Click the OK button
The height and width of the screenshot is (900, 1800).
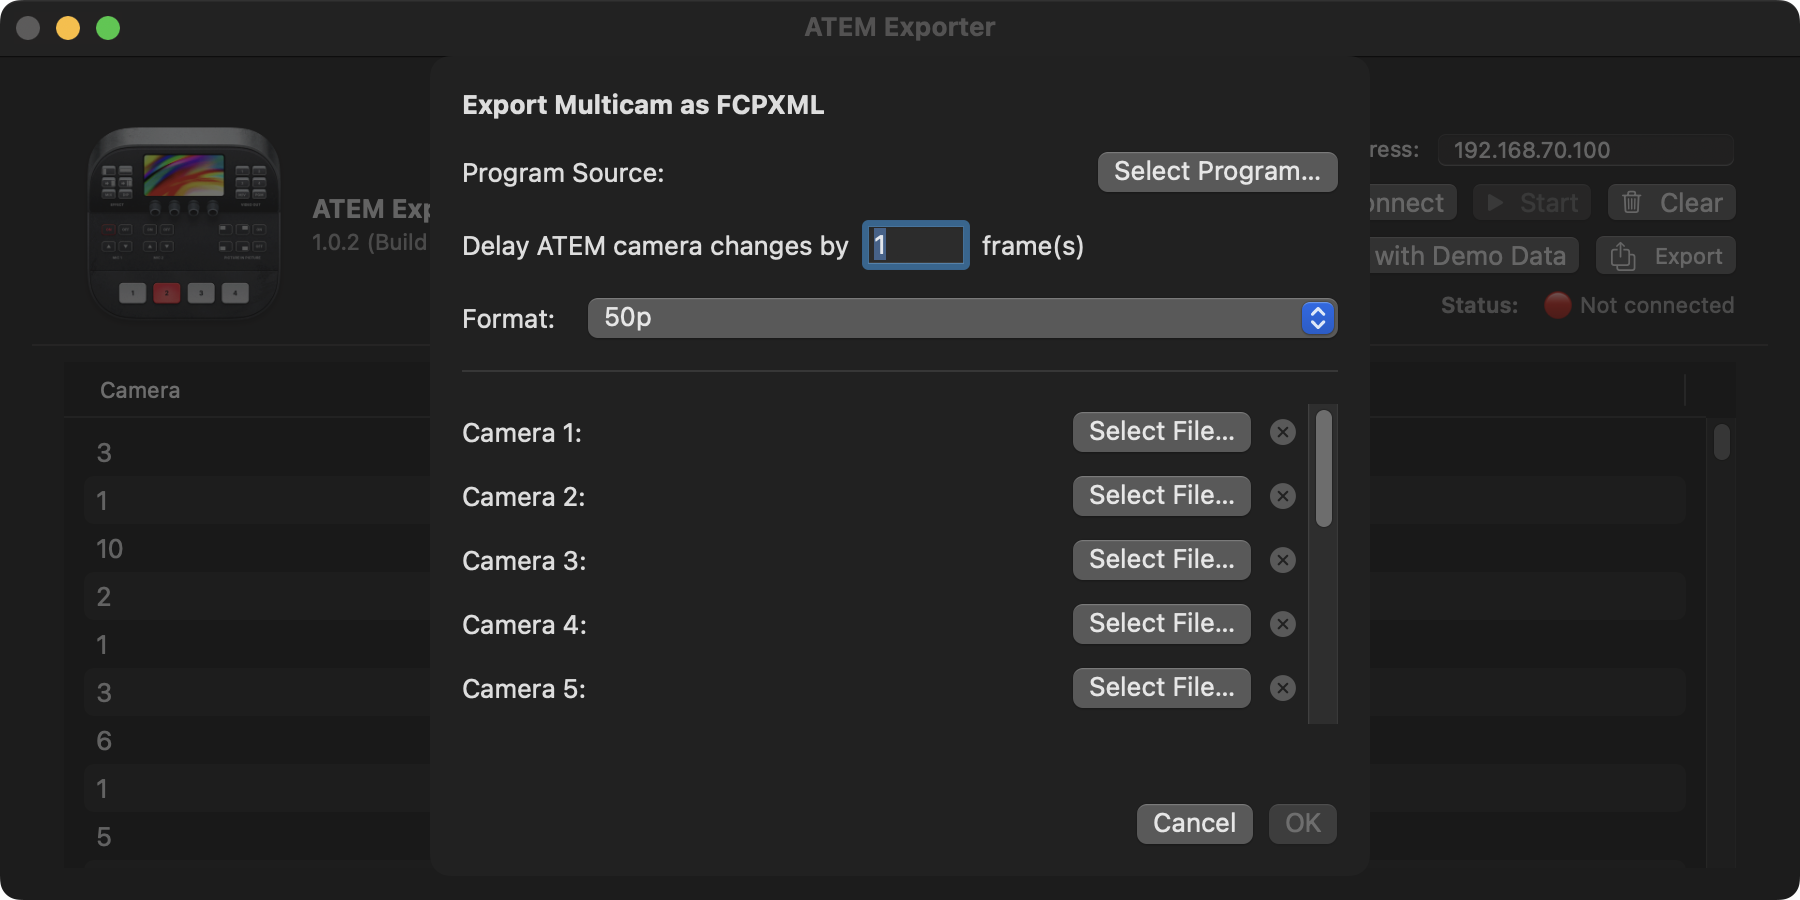point(1302,823)
